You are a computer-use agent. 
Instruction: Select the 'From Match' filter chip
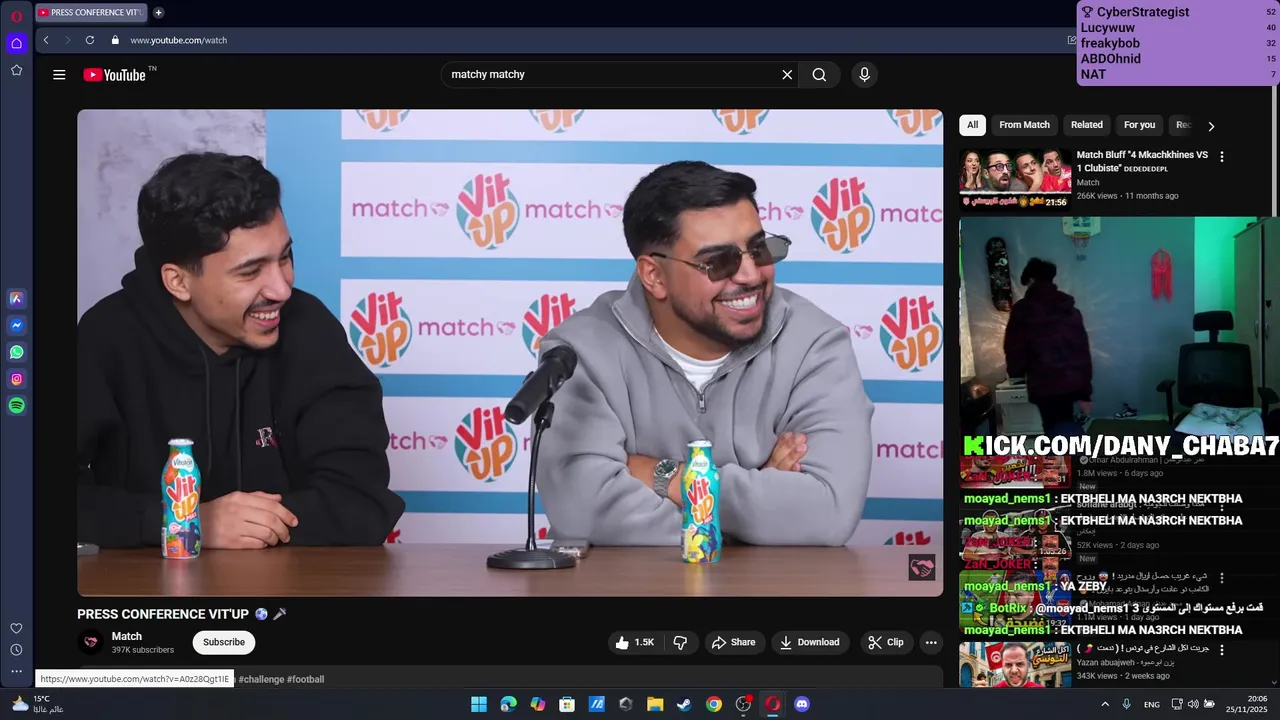pyautogui.click(x=1024, y=125)
